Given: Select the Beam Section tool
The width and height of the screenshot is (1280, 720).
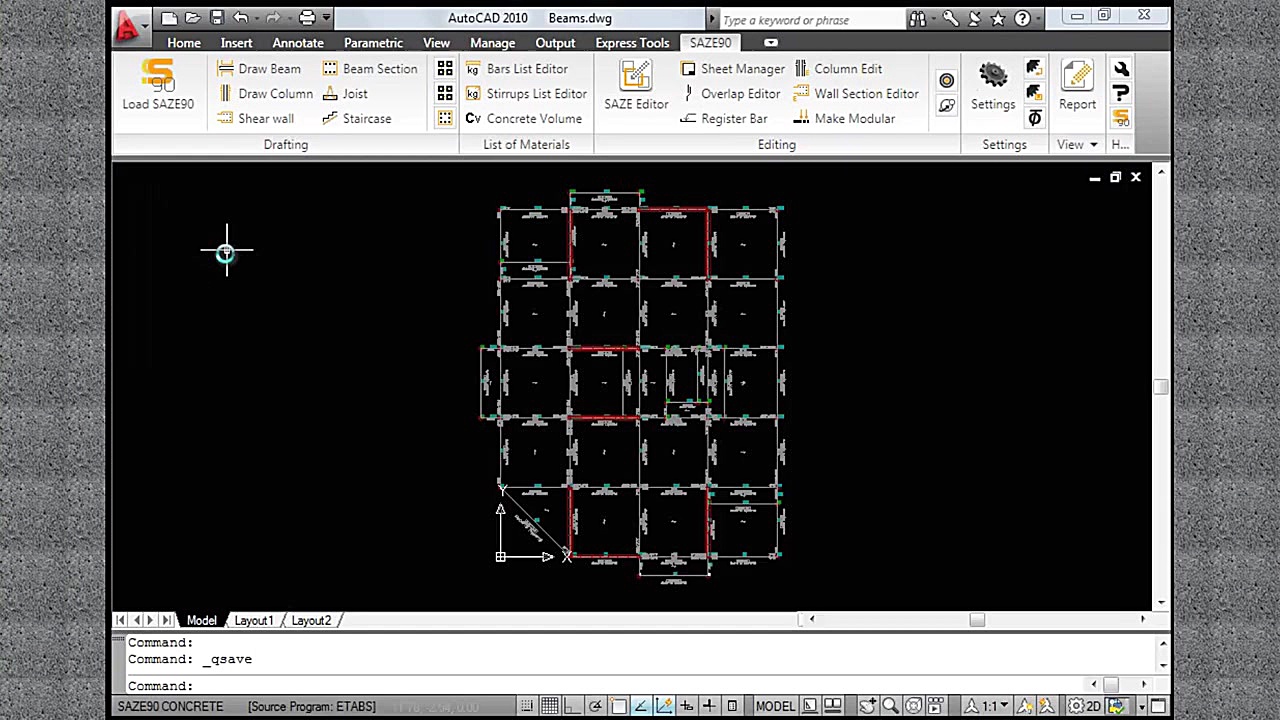Looking at the screenshot, I should pyautogui.click(x=369, y=69).
